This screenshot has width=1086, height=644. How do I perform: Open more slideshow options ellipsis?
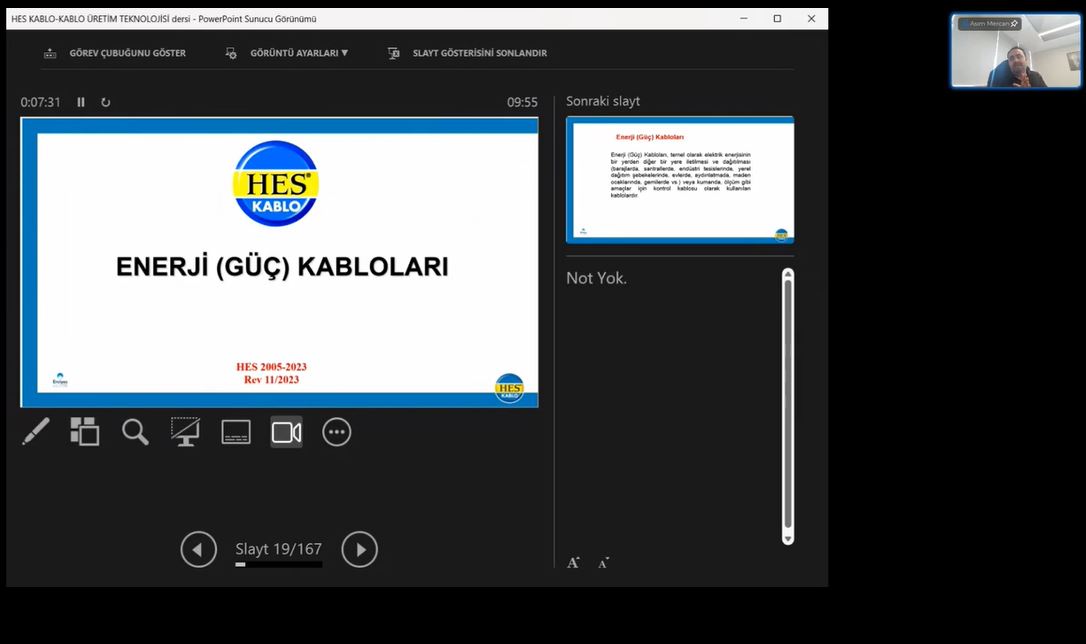coord(337,432)
